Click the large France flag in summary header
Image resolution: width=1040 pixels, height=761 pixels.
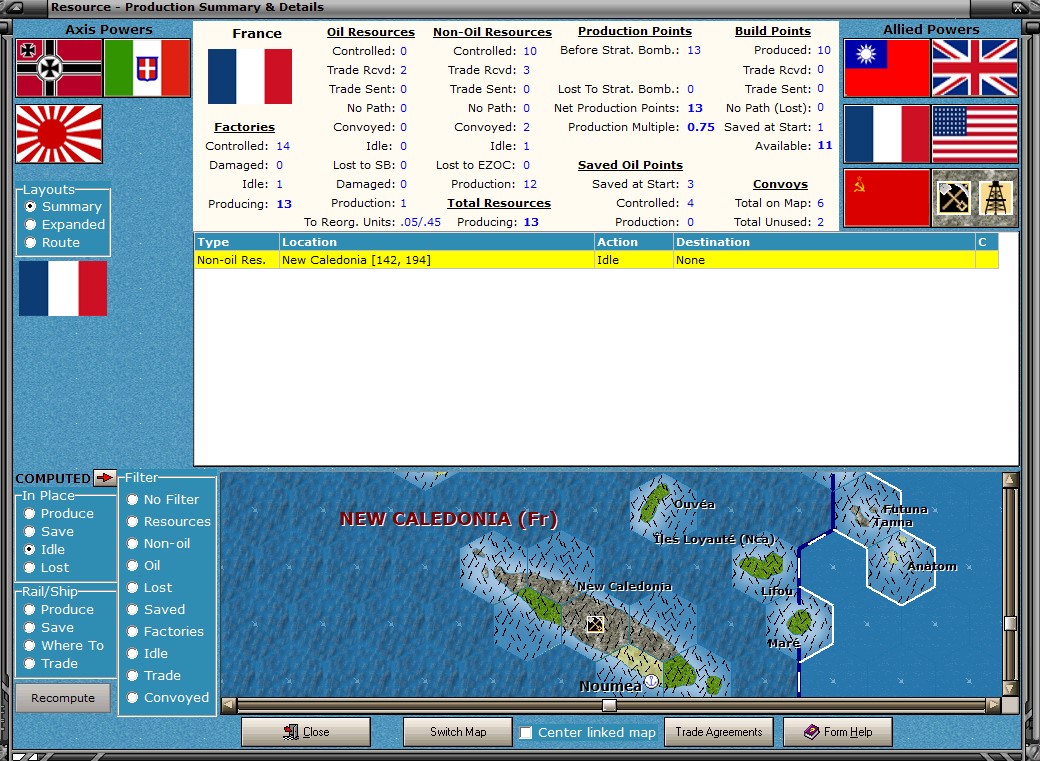coord(250,76)
